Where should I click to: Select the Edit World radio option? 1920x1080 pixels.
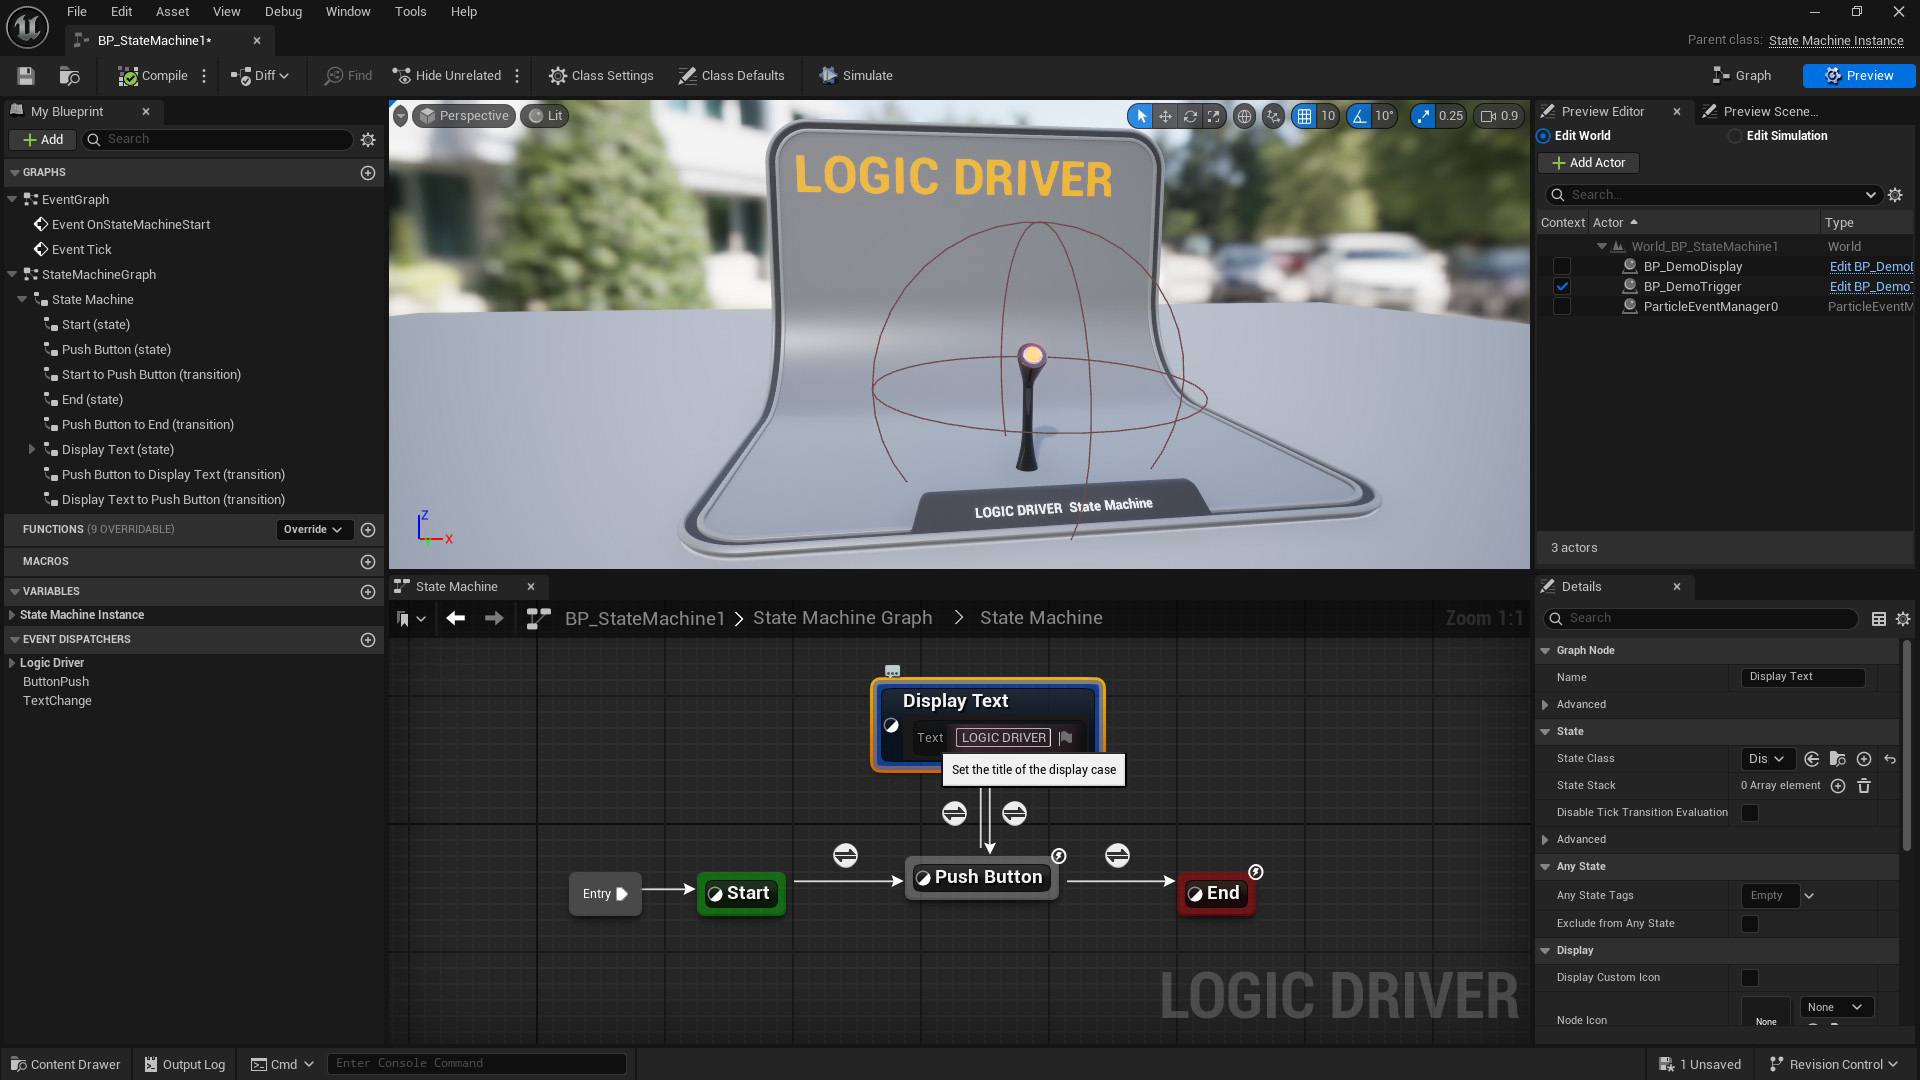tap(1544, 136)
